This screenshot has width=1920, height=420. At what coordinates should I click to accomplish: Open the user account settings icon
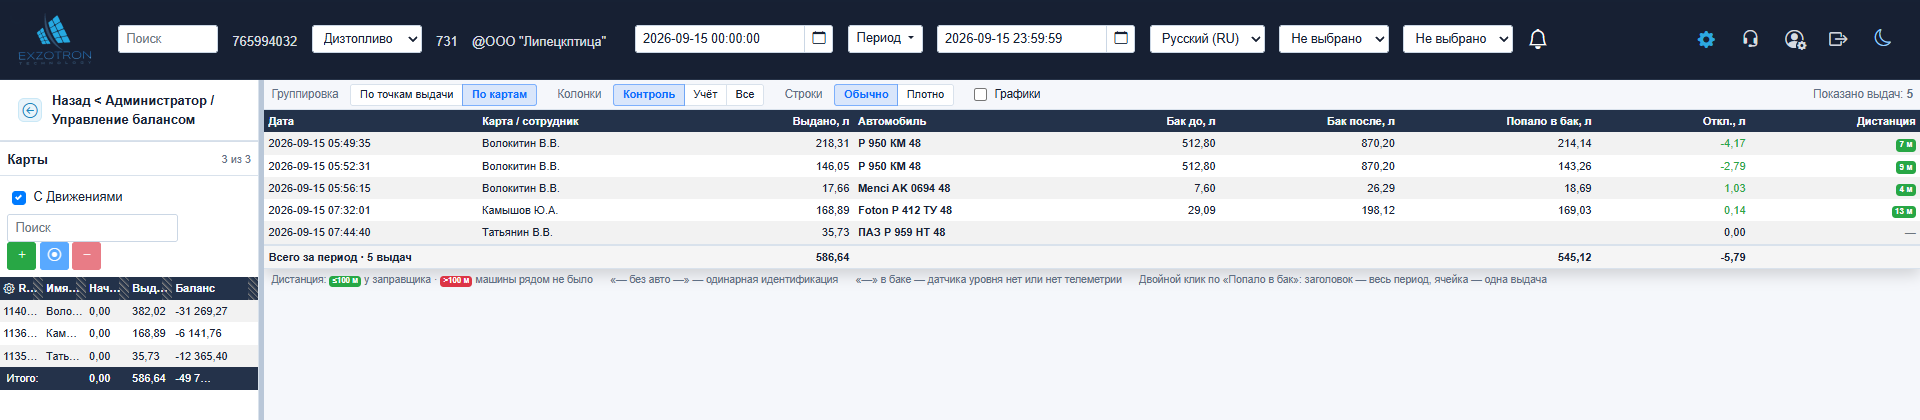[1795, 39]
